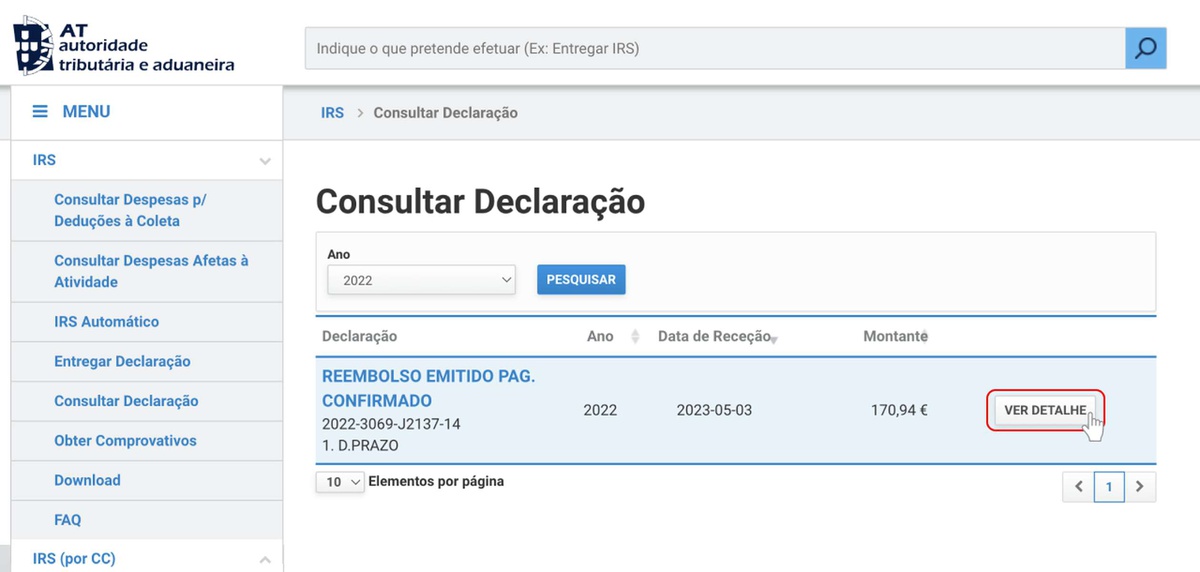This screenshot has width=1200, height=572.
Task: Click the VER DETALHE button
Action: (1045, 410)
